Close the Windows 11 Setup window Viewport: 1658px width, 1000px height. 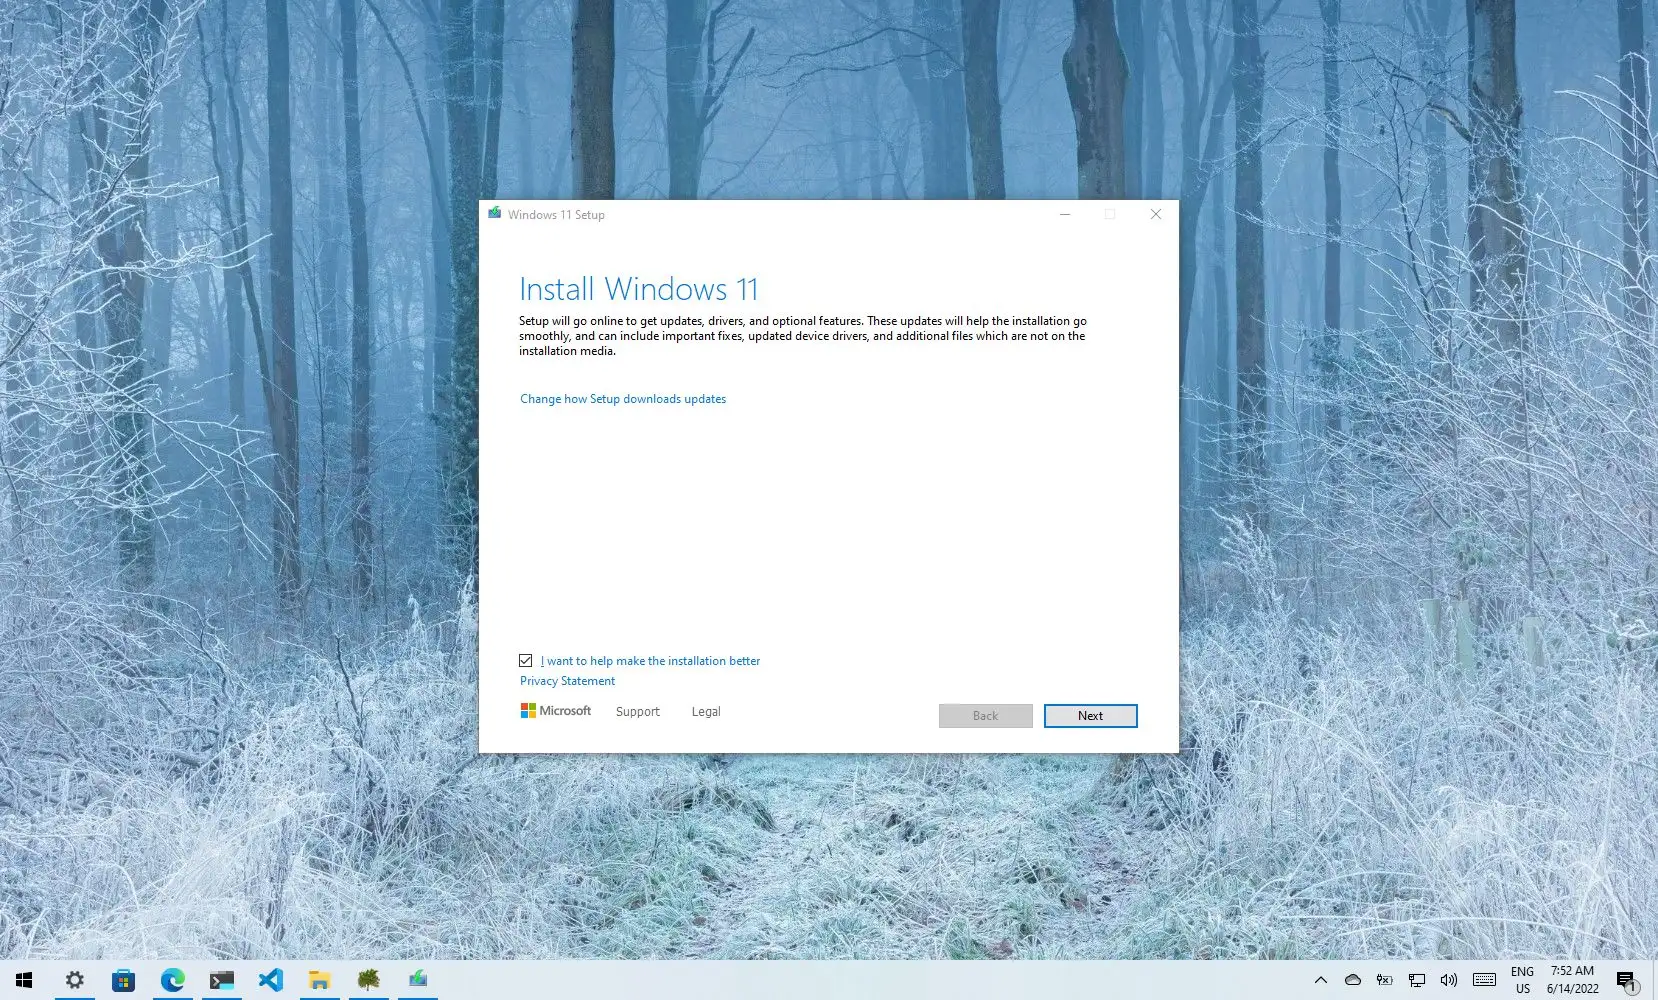click(x=1155, y=214)
